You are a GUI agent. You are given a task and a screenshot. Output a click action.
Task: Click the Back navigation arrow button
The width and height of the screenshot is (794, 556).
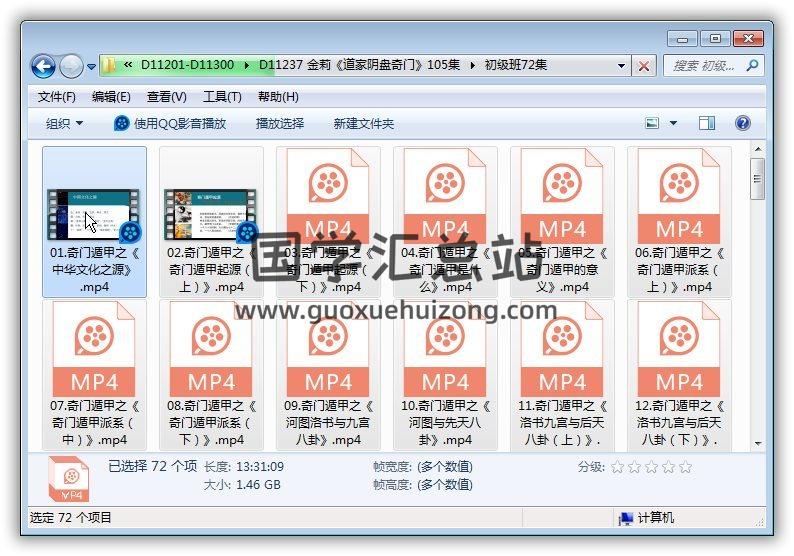[x=43, y=66]
